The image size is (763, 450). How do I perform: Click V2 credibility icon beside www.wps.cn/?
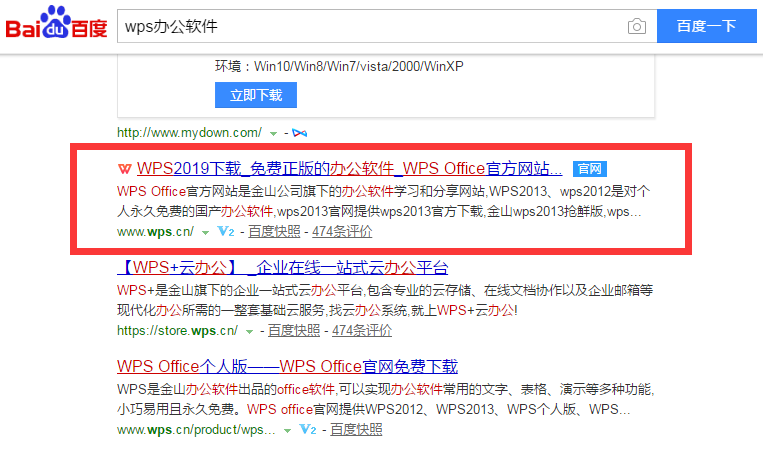click(225, 232)
